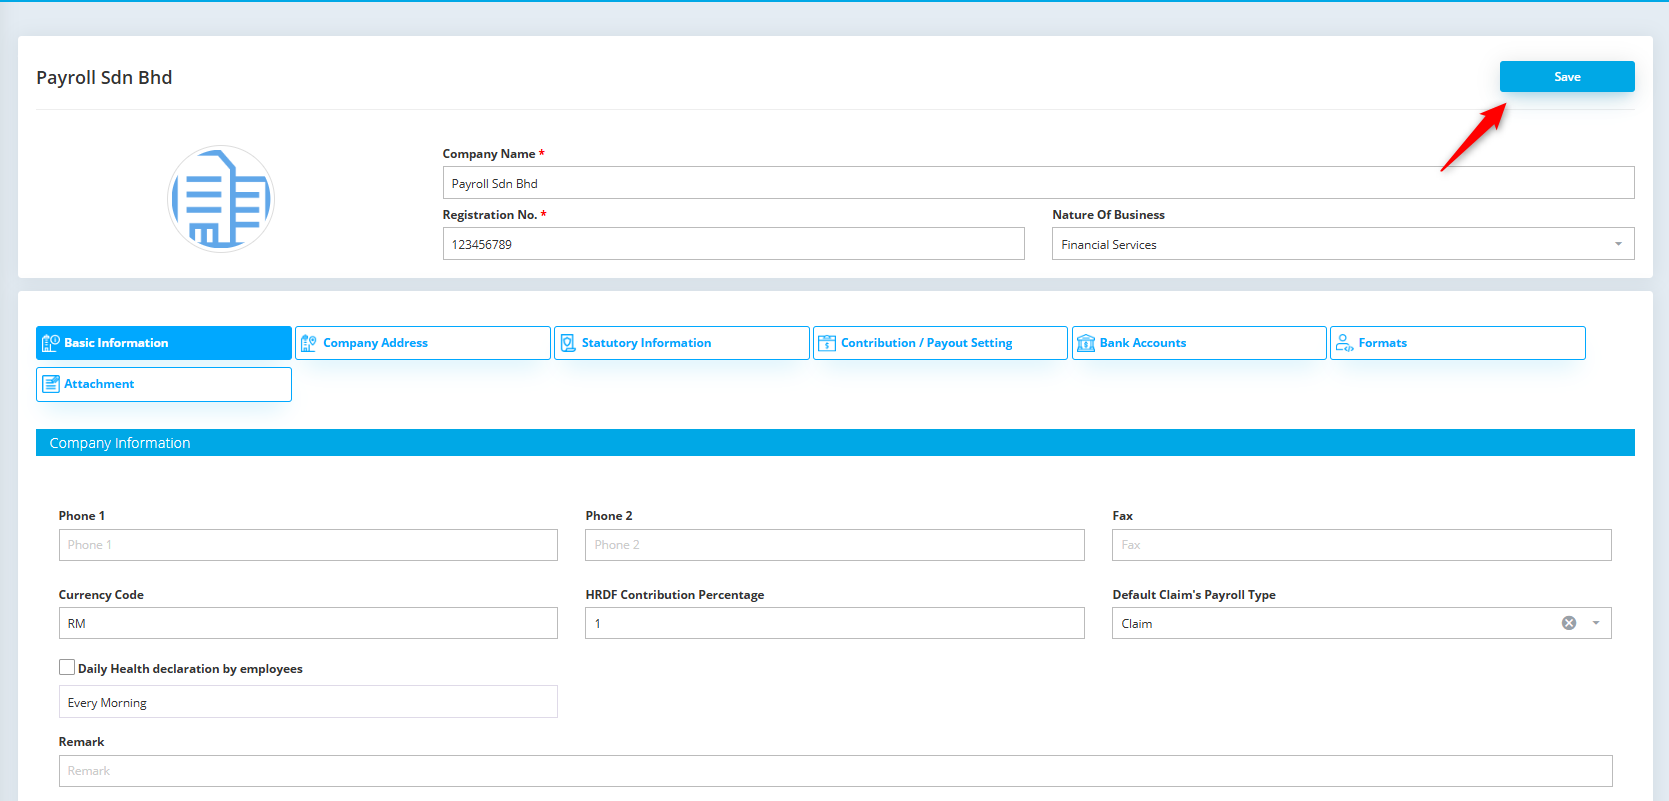Screen dimensions: 1669x801
Task: Click the HRDF Contribution Percentage label
Action: tap(675, 595)
